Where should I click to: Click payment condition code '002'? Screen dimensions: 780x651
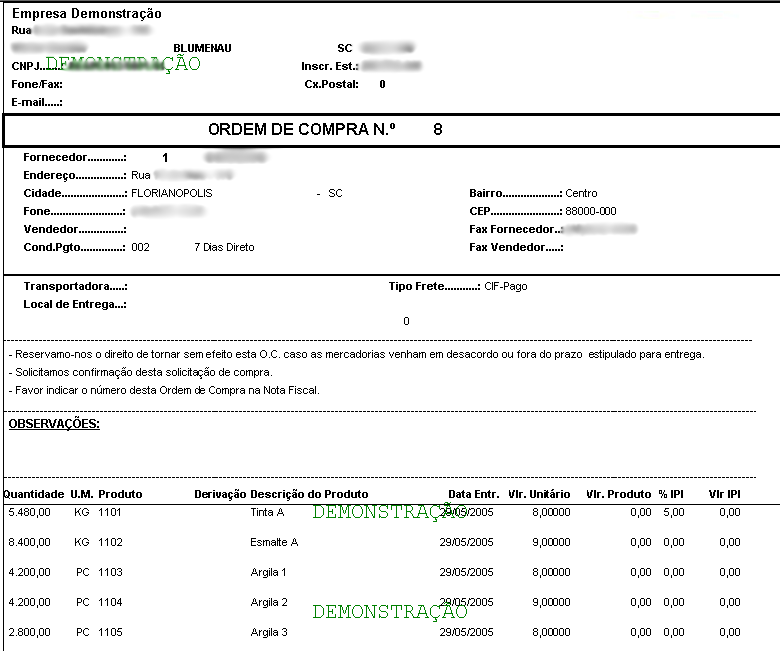click(140, 247)
